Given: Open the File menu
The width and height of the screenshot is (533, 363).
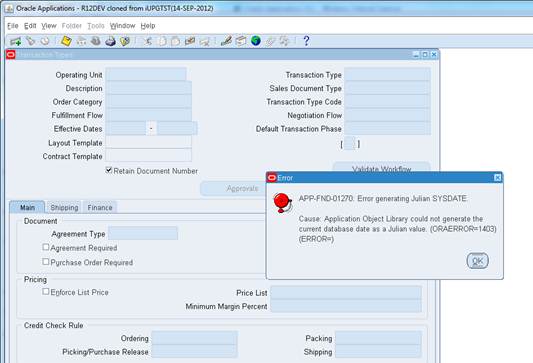Looking at the screenshot, I should (x=13, y=26).
